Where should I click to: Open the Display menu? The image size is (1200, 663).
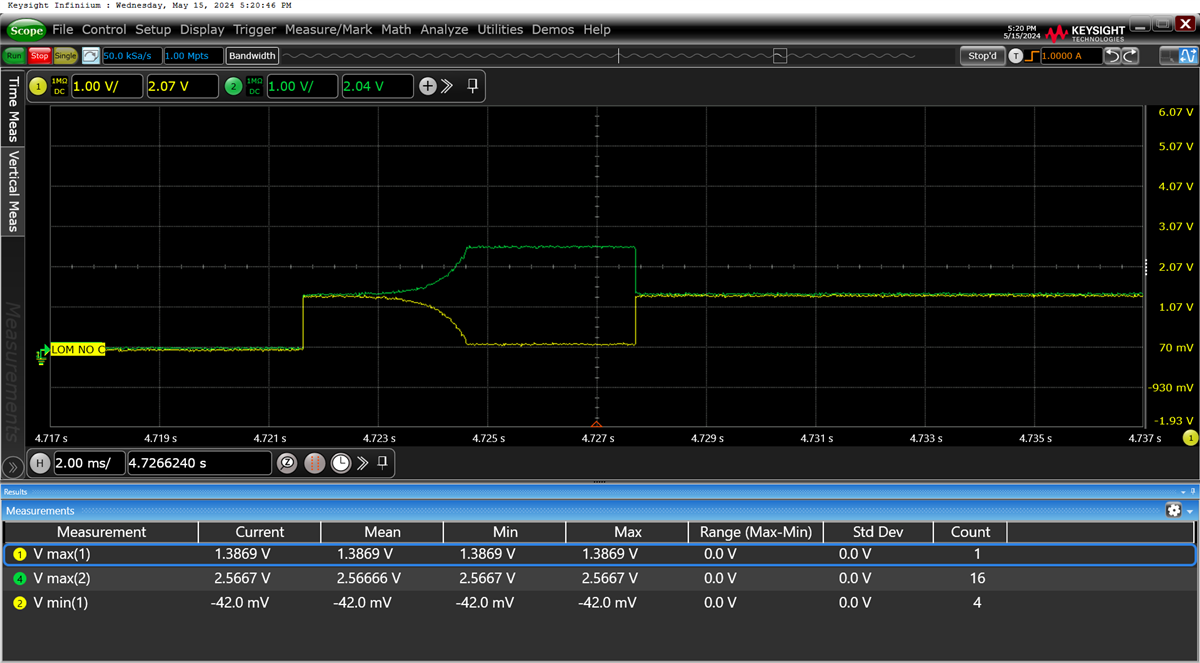(202, 30)
